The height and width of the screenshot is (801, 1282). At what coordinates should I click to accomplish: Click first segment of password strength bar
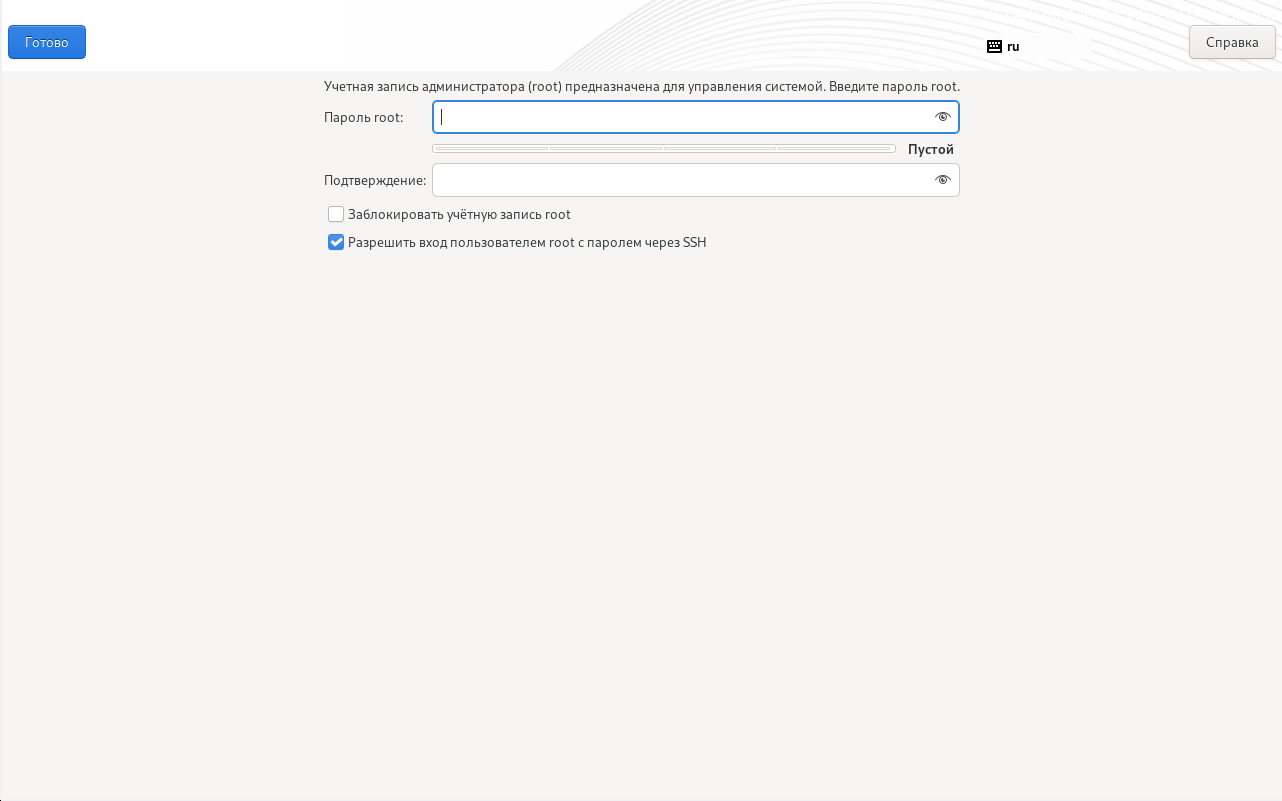click(x=491, y=149)
